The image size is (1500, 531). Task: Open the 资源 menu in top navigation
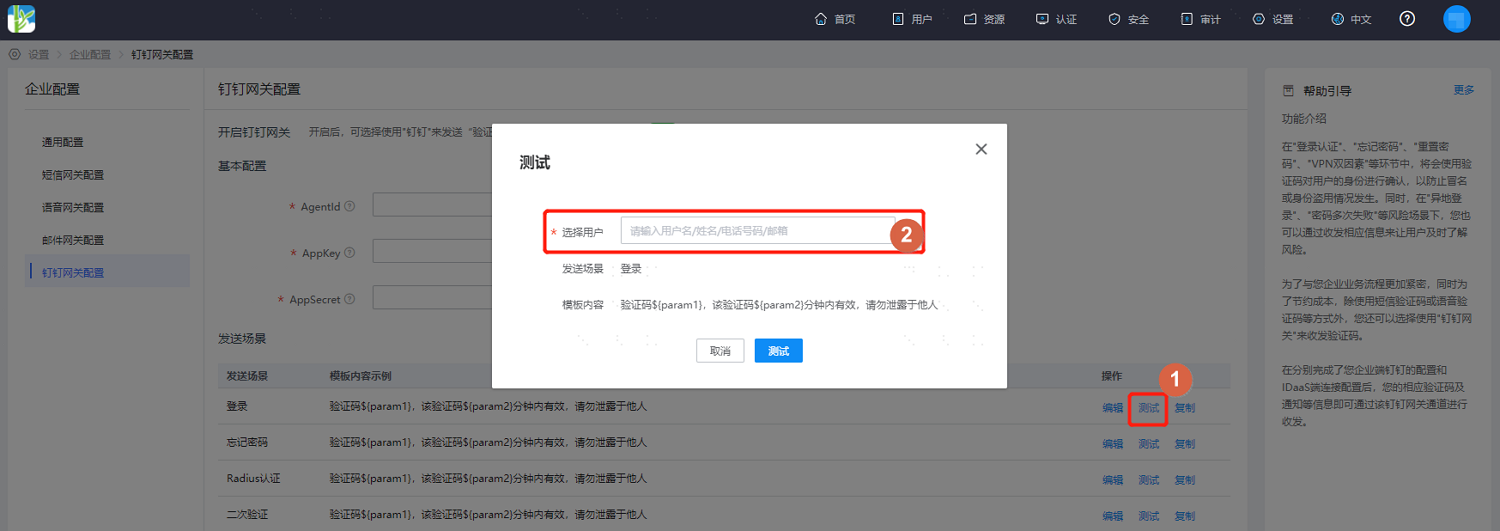[x=985, y=19]
